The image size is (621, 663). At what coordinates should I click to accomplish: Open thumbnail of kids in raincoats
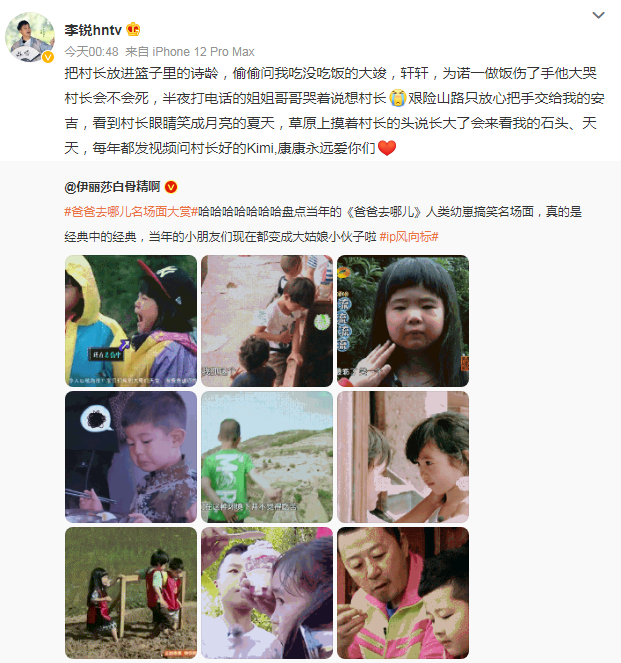click(x=131, y=321)
